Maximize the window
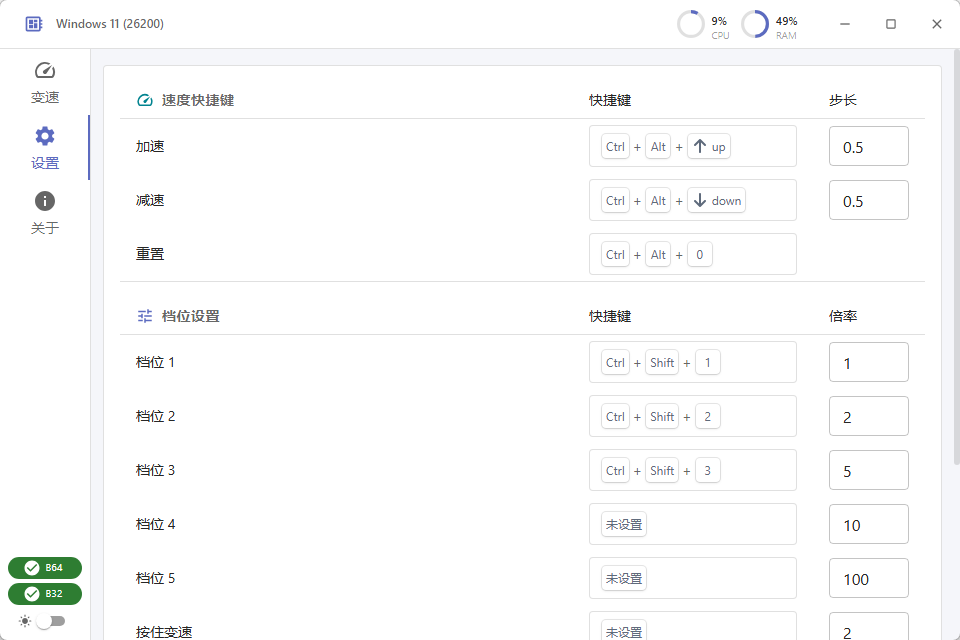This screenshot has width=960, height=640. click(891, 24)
